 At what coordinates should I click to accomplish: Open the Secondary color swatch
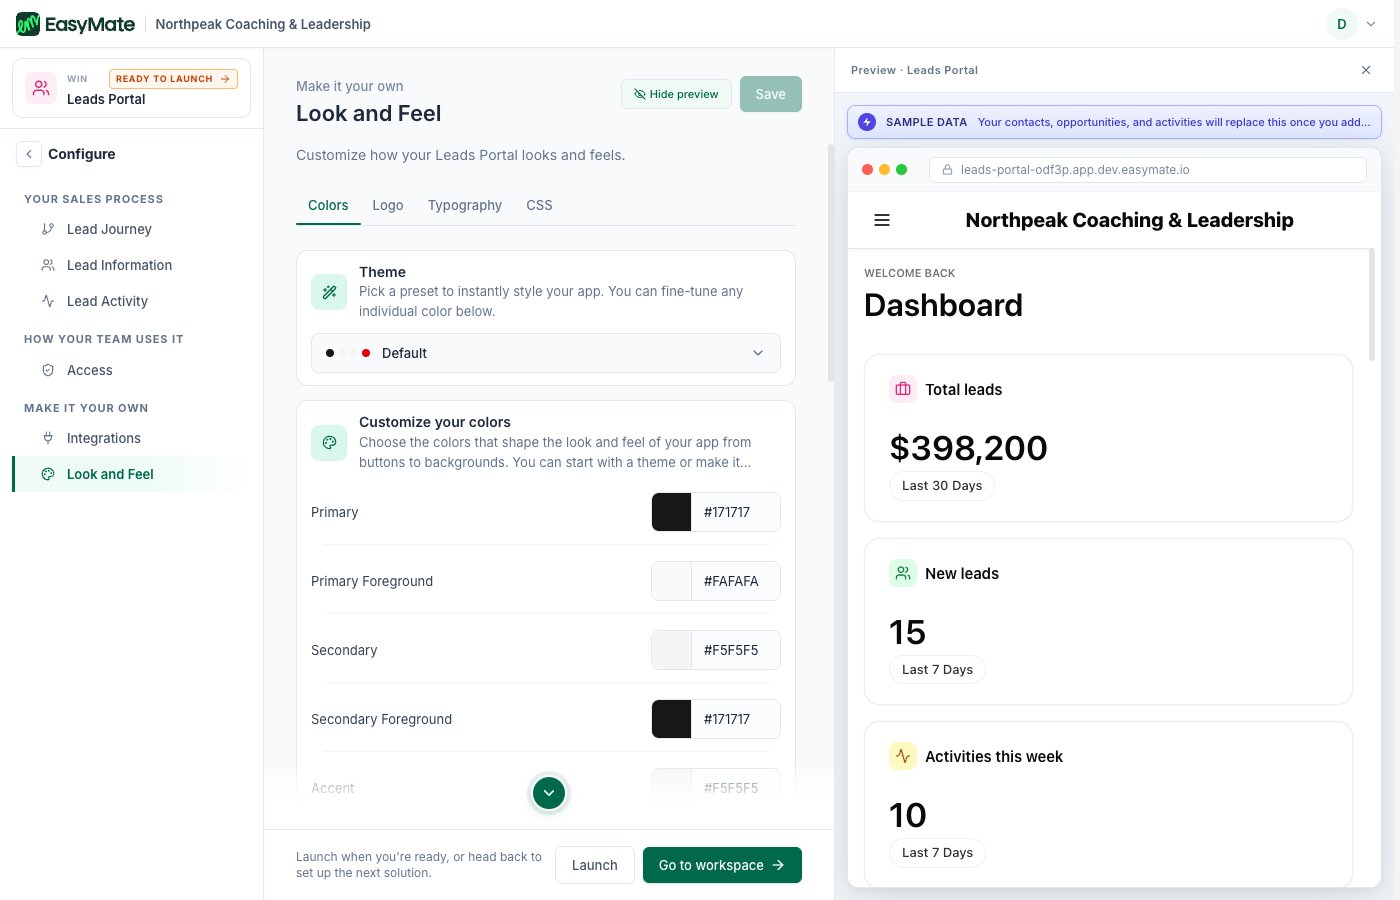(672, 650)
